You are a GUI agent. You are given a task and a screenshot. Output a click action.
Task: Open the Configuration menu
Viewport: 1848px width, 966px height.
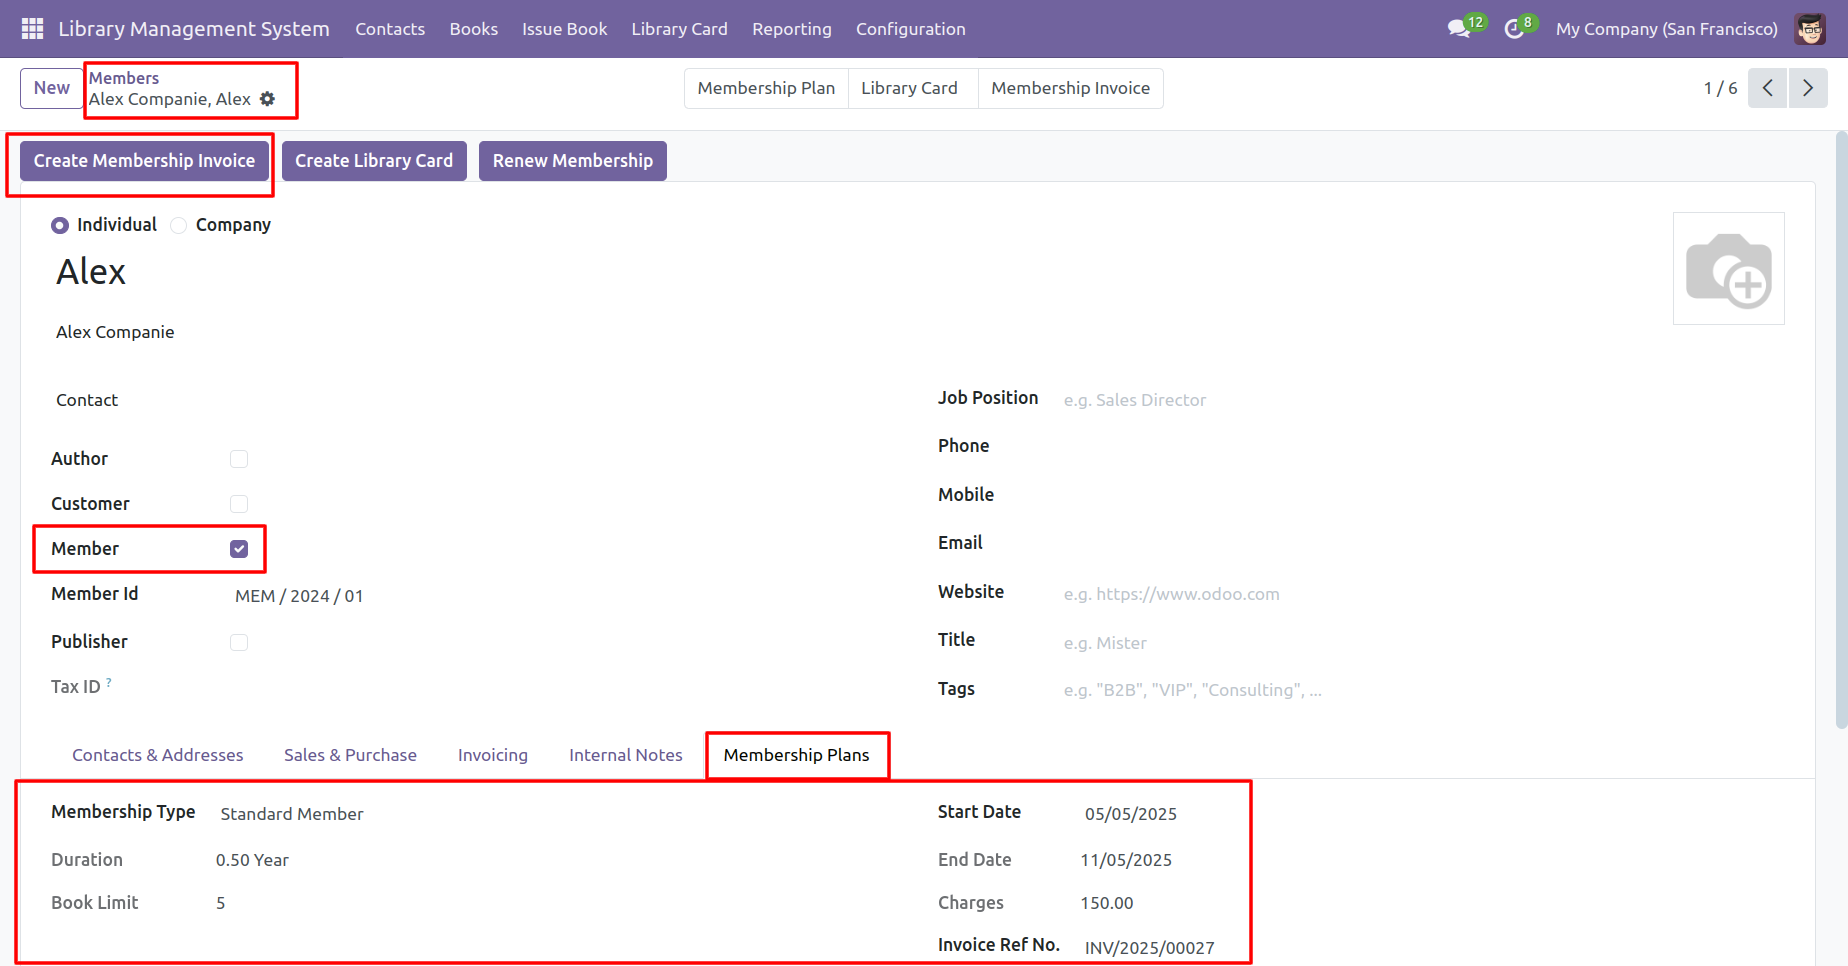click(910, 29)
